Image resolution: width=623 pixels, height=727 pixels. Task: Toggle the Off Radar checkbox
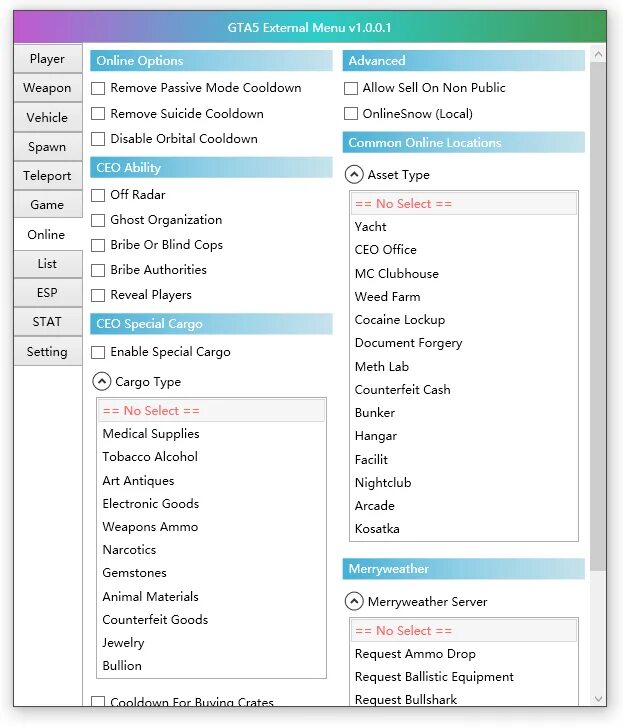pyautogui.click(x=98, y=195)
